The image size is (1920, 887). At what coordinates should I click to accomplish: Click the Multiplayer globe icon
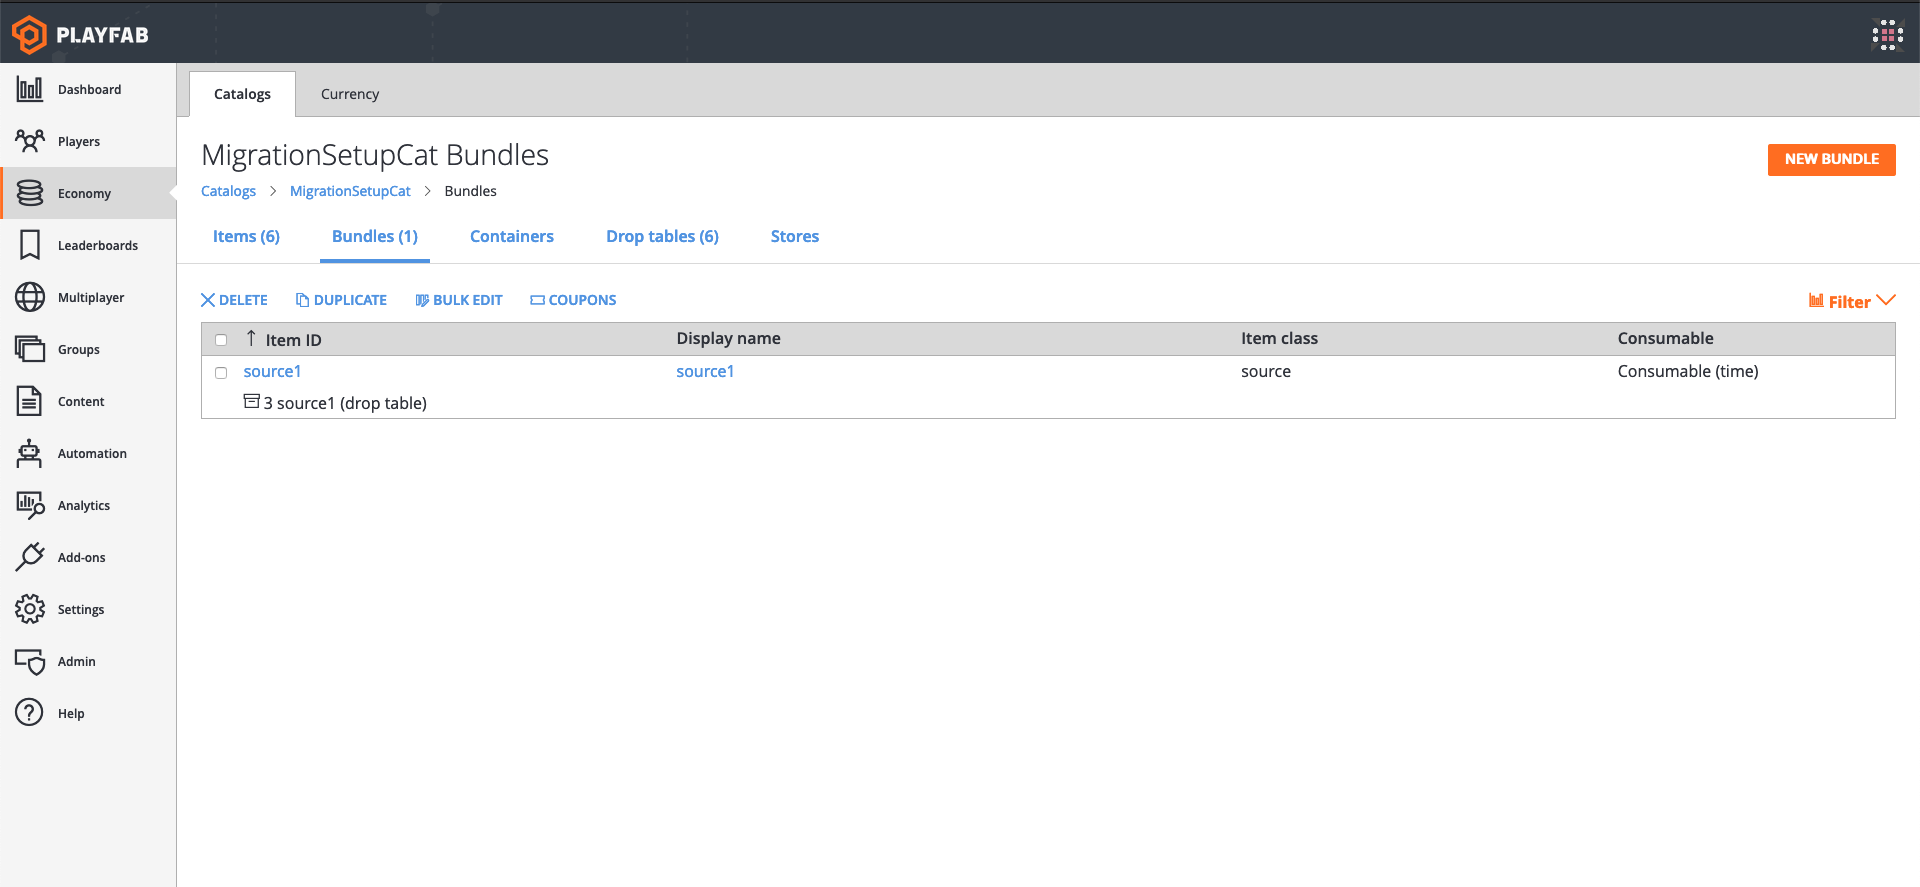30,297
